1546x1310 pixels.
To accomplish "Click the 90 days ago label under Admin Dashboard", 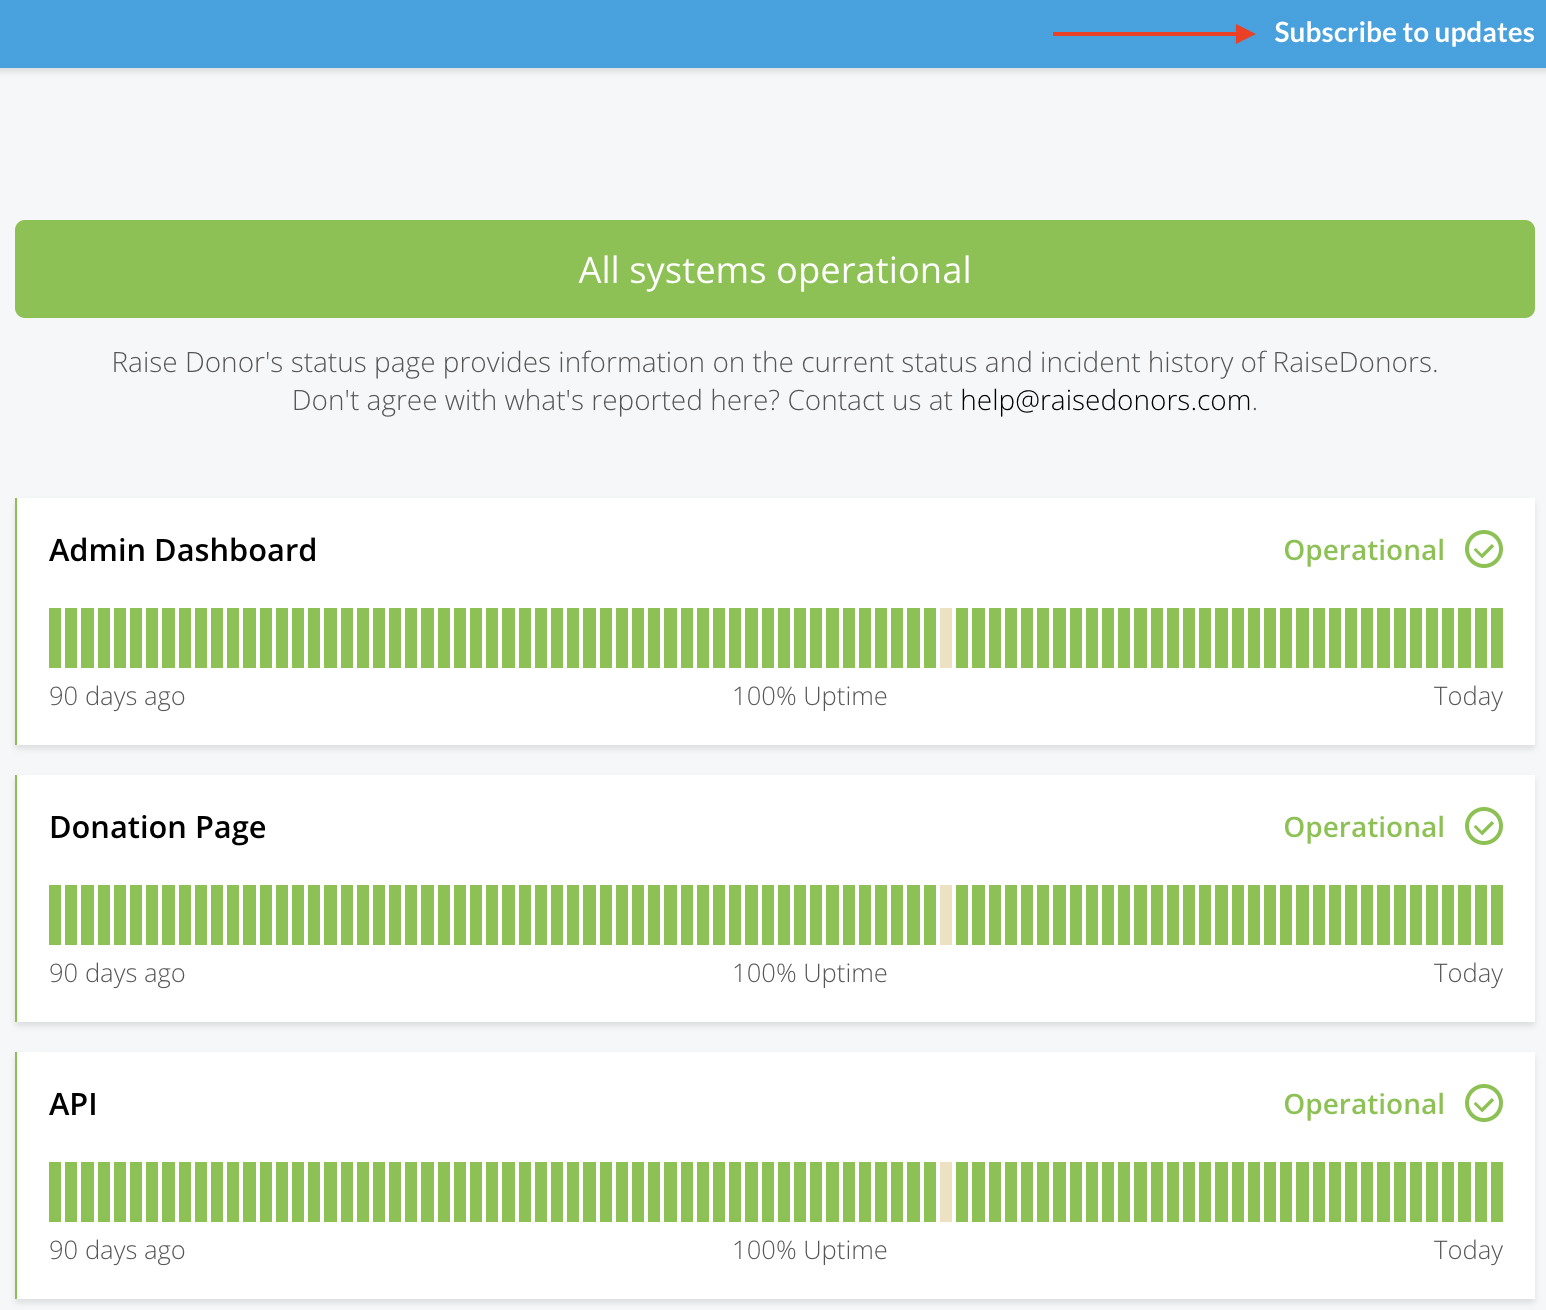I will pos(117,696).
